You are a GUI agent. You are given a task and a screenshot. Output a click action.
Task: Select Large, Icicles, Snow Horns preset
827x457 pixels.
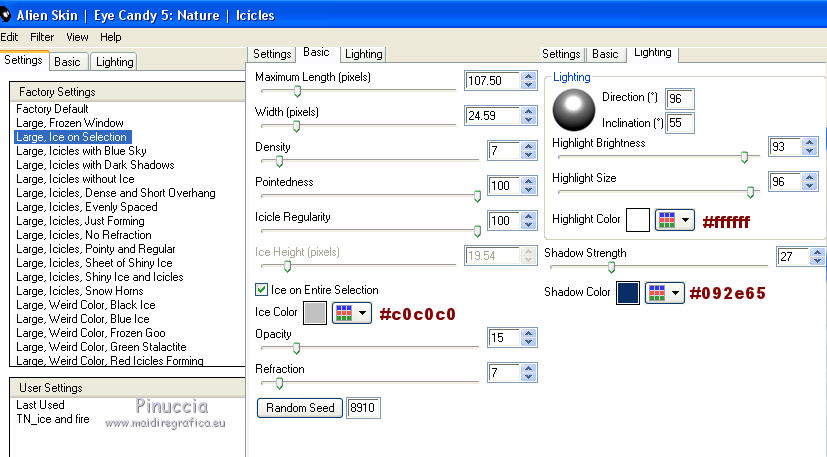pyautogui.click(x=80, y=291)
